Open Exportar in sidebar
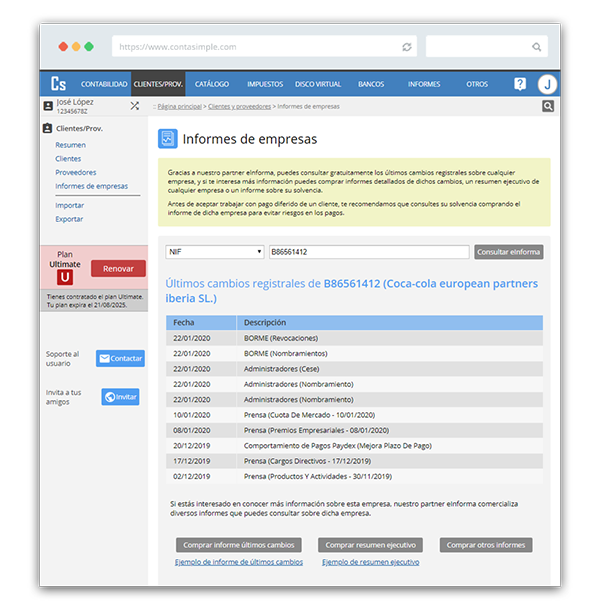600x615 pixels. tap(69, 219)
